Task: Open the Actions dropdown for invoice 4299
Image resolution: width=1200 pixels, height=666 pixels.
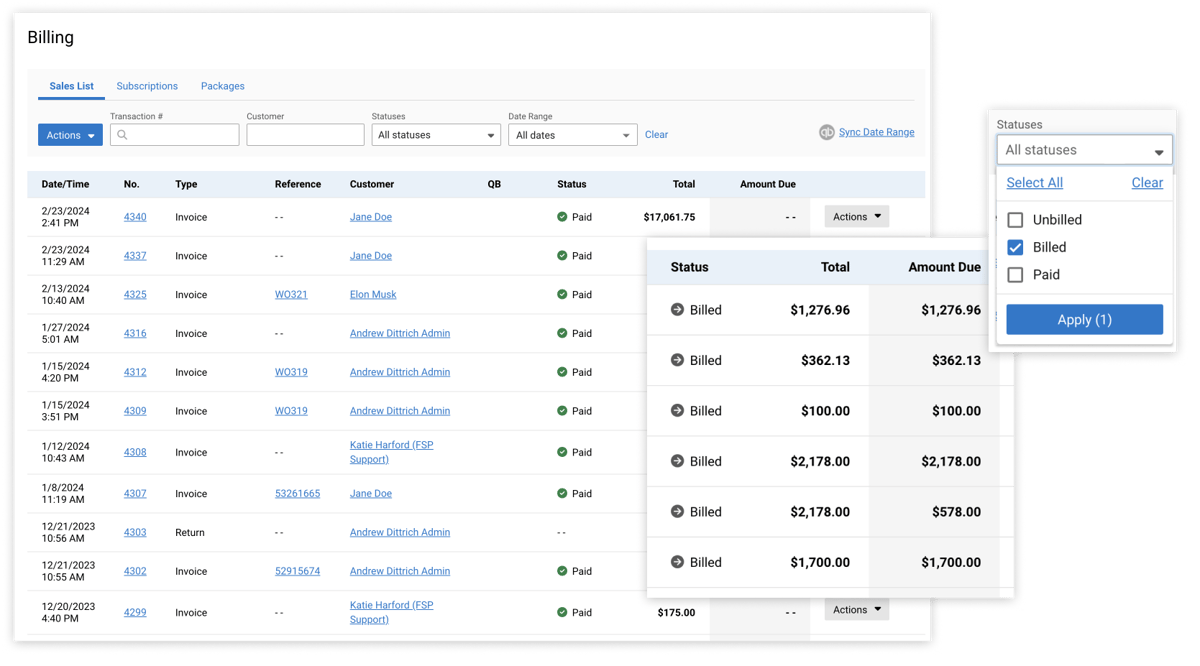Action: coord(857,610)
